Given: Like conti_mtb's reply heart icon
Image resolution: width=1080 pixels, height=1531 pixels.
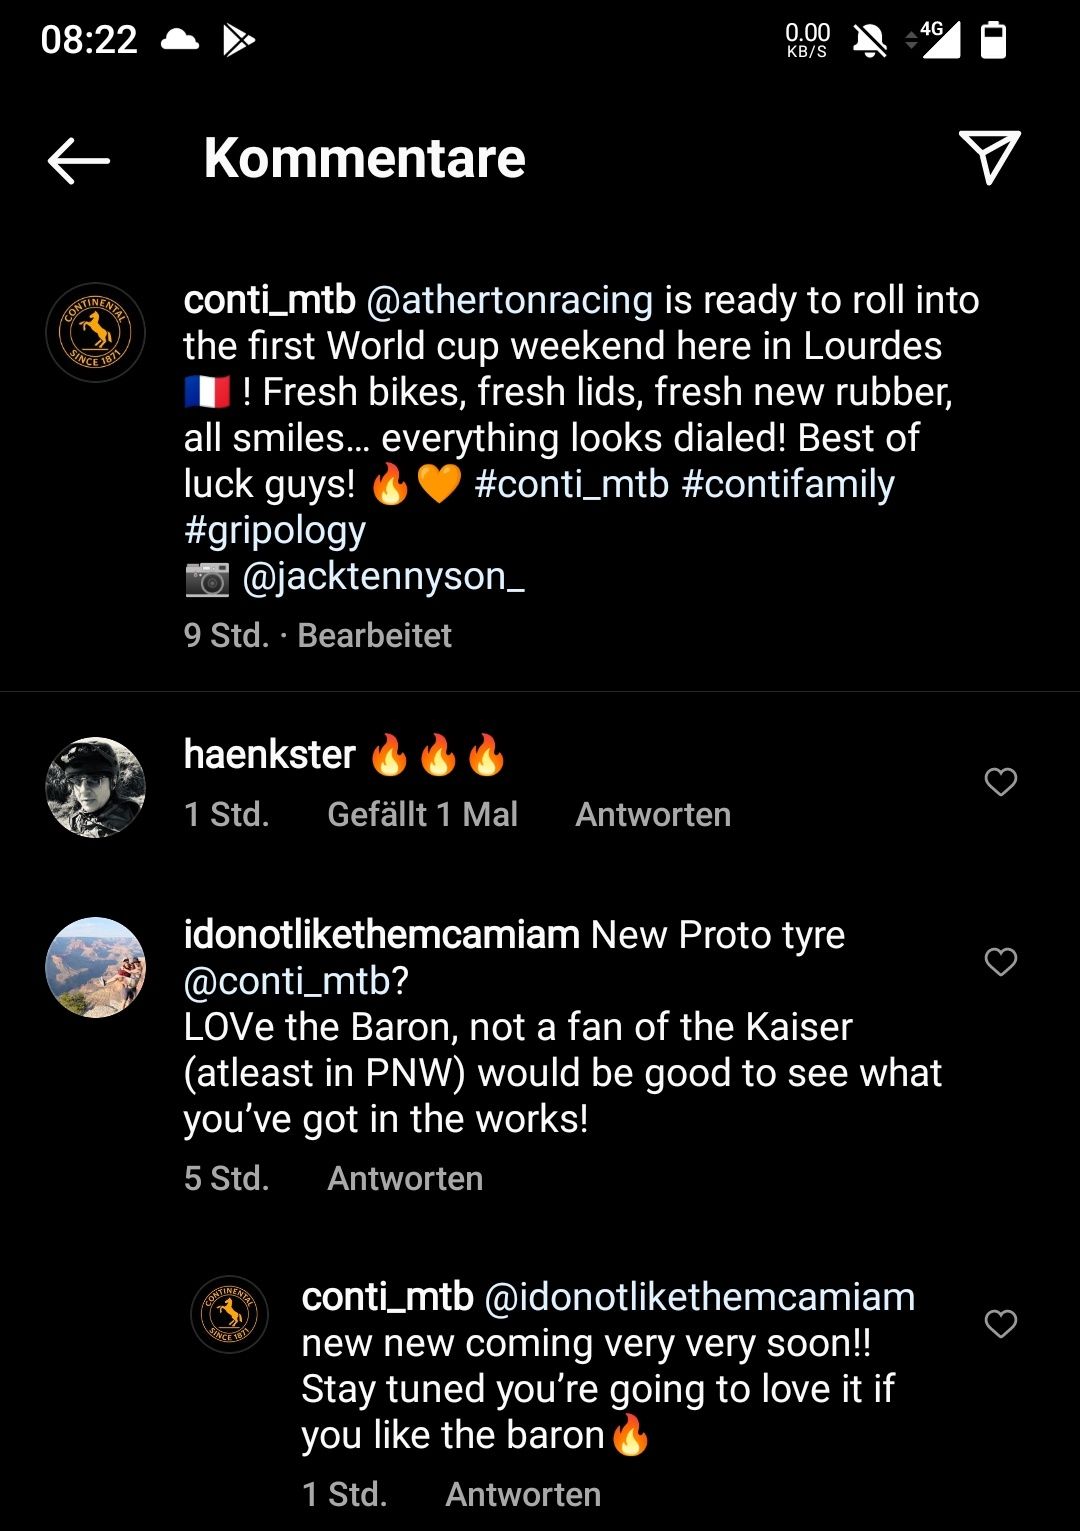Looking at the screenshot, I should click(1000, 1323).
